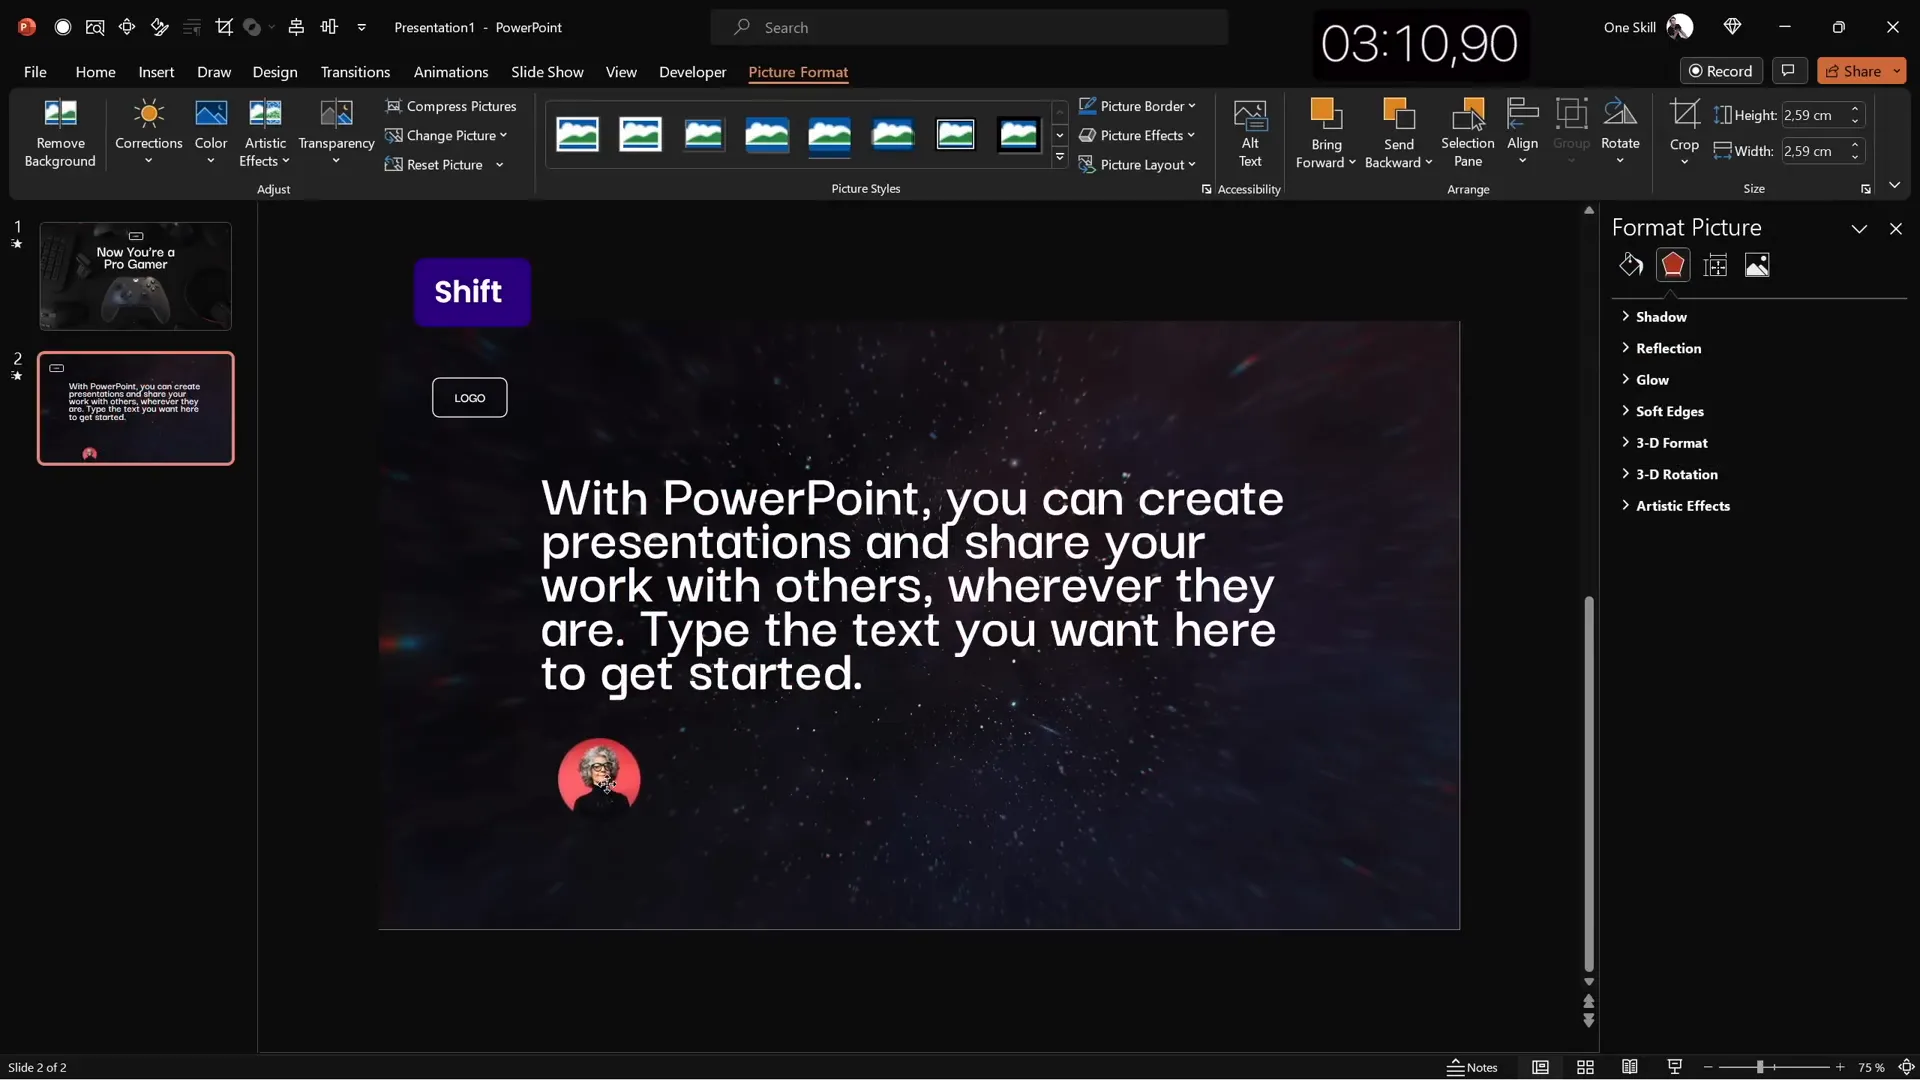
Task: Expand the Reflection section
Action: click(1660, 348)
